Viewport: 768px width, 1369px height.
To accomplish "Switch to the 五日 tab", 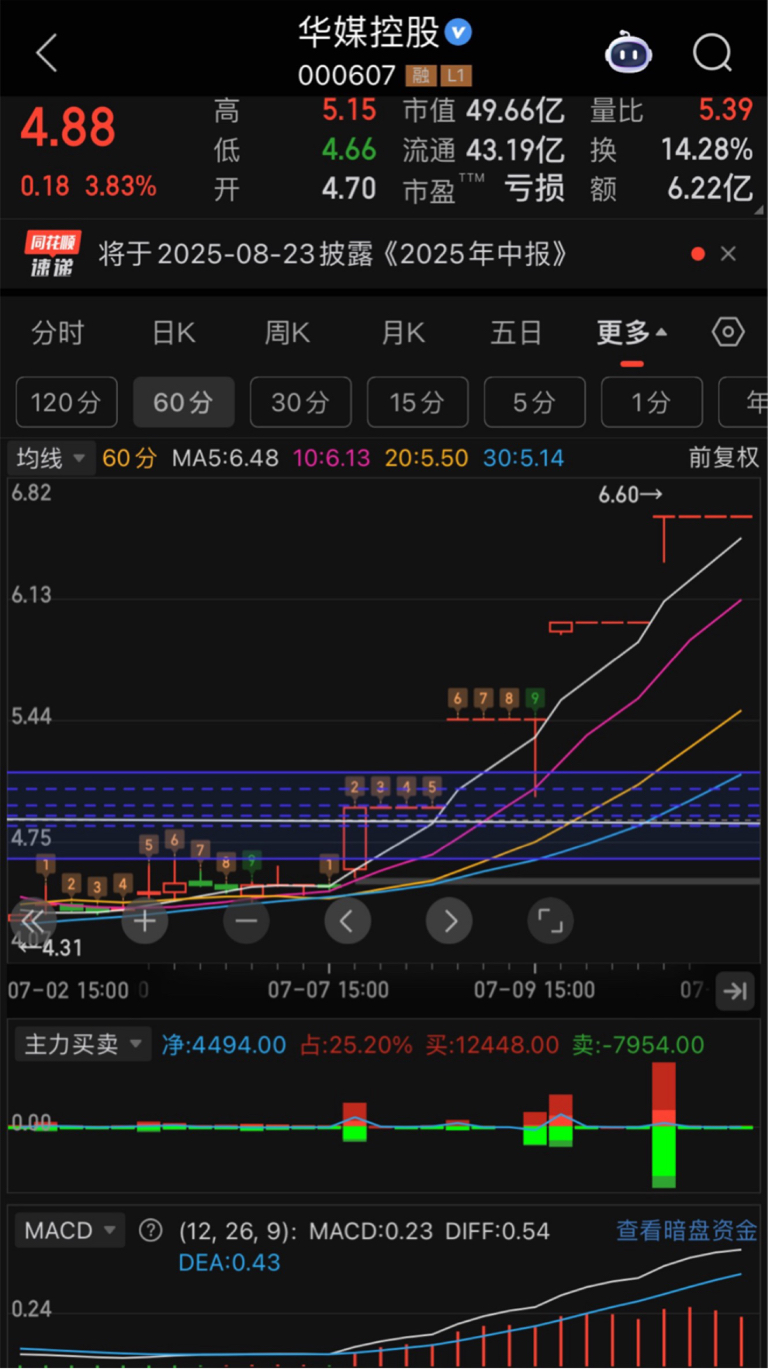I will coord(516,333).
